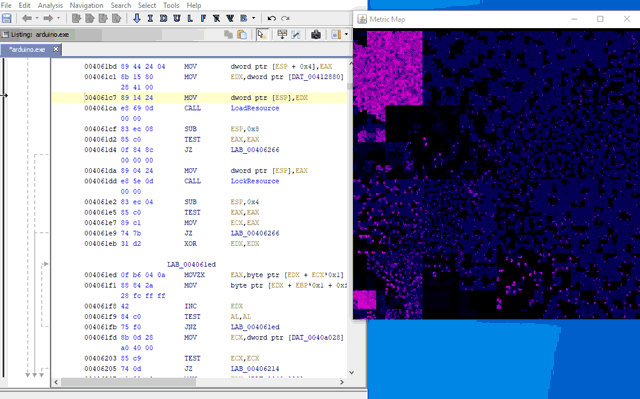This screenshot has height=399, width=640.
Task: Click the Copy icon in Listing header
Action: point(229,35)
